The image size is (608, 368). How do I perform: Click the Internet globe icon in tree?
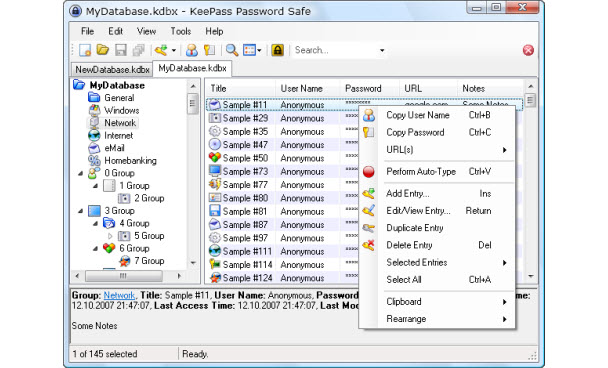point(94,135)
